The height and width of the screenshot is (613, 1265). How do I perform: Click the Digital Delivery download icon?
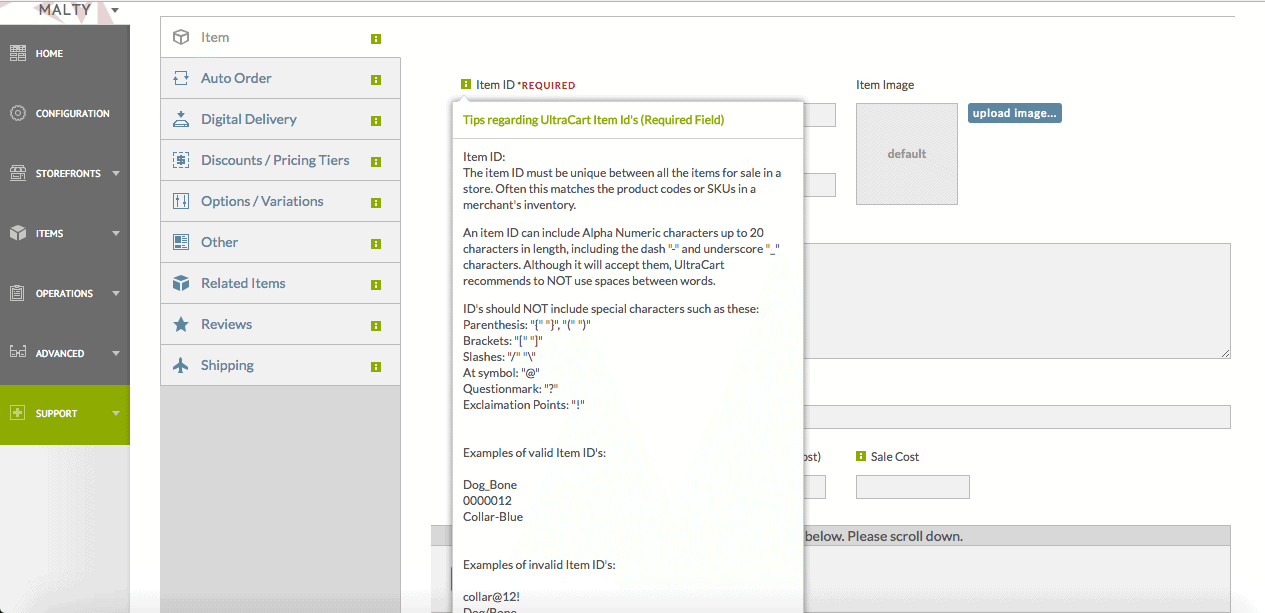click(181, 119)
